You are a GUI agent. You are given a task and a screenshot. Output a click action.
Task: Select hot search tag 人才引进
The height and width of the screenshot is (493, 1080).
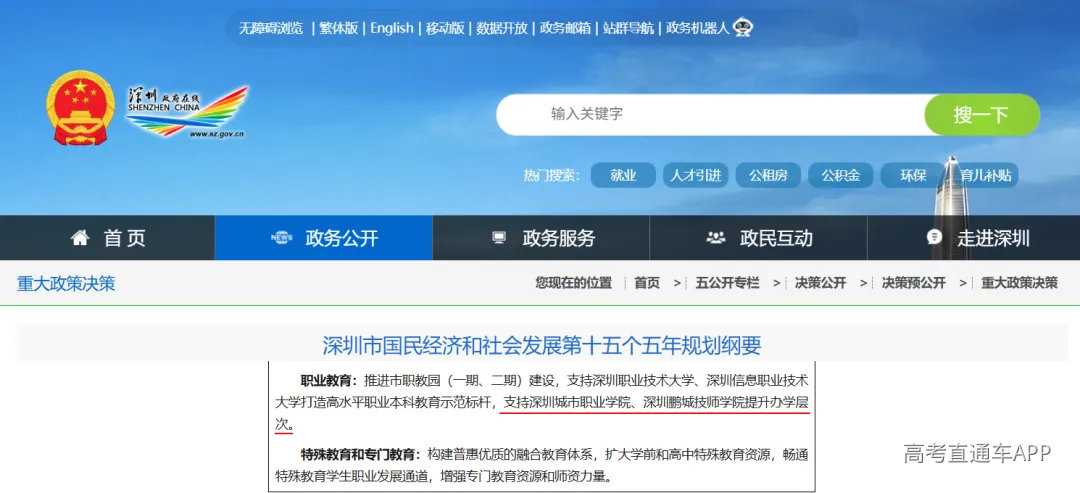(x=696, y=176)
